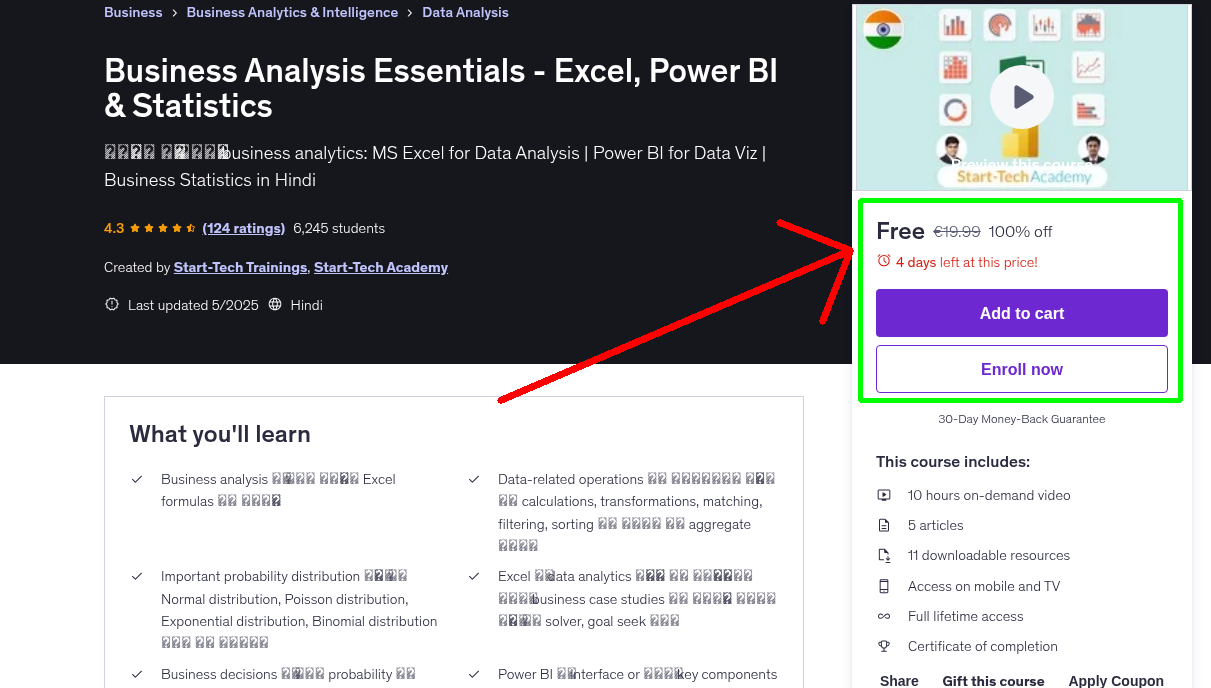Click checkmark beside Excel formulas item

(137, 479)
